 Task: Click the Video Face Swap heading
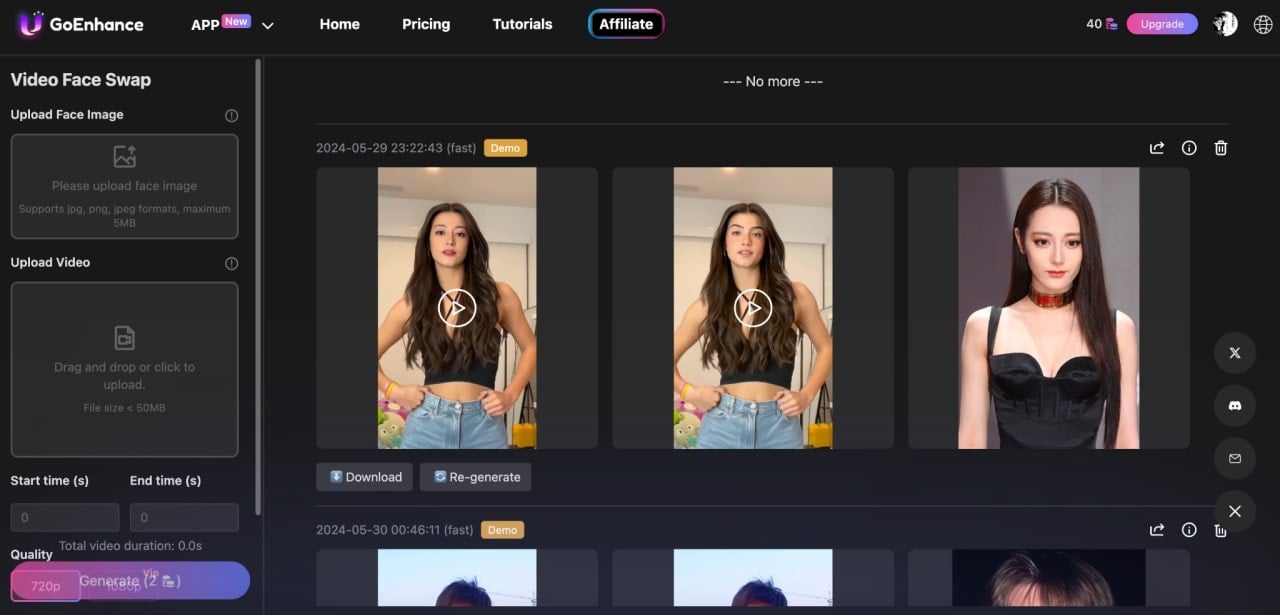pos(81,80)
